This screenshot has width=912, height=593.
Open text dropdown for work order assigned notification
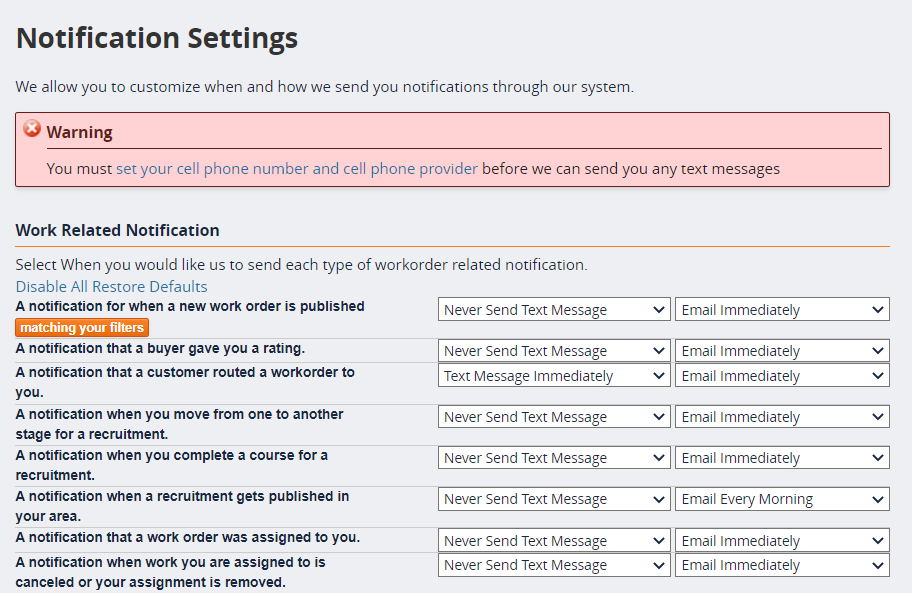click(x=553, y=540)
